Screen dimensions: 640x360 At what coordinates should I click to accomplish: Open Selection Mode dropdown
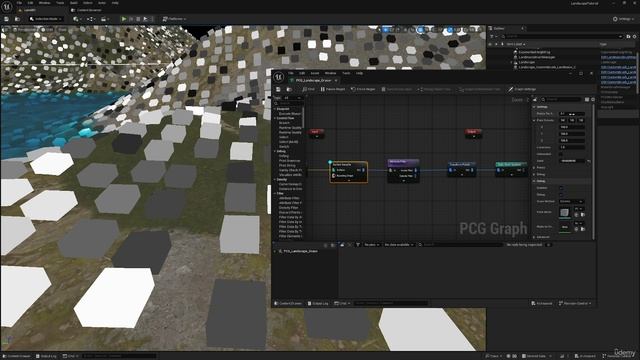[45, 19]
